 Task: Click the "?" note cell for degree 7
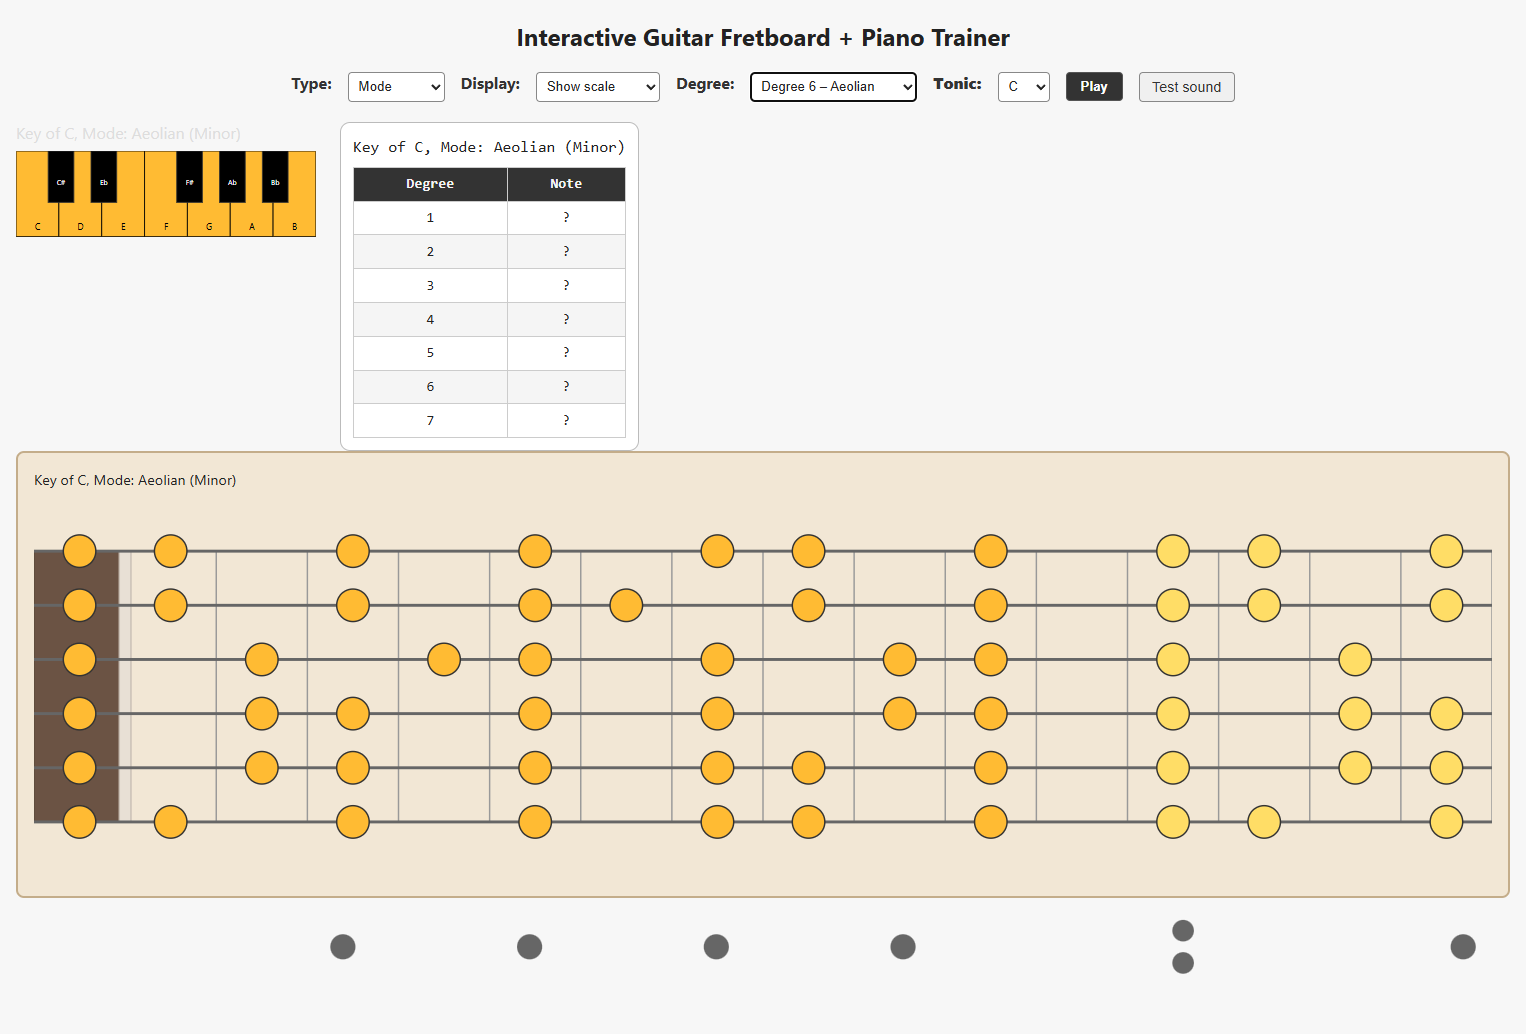(566, 421)
